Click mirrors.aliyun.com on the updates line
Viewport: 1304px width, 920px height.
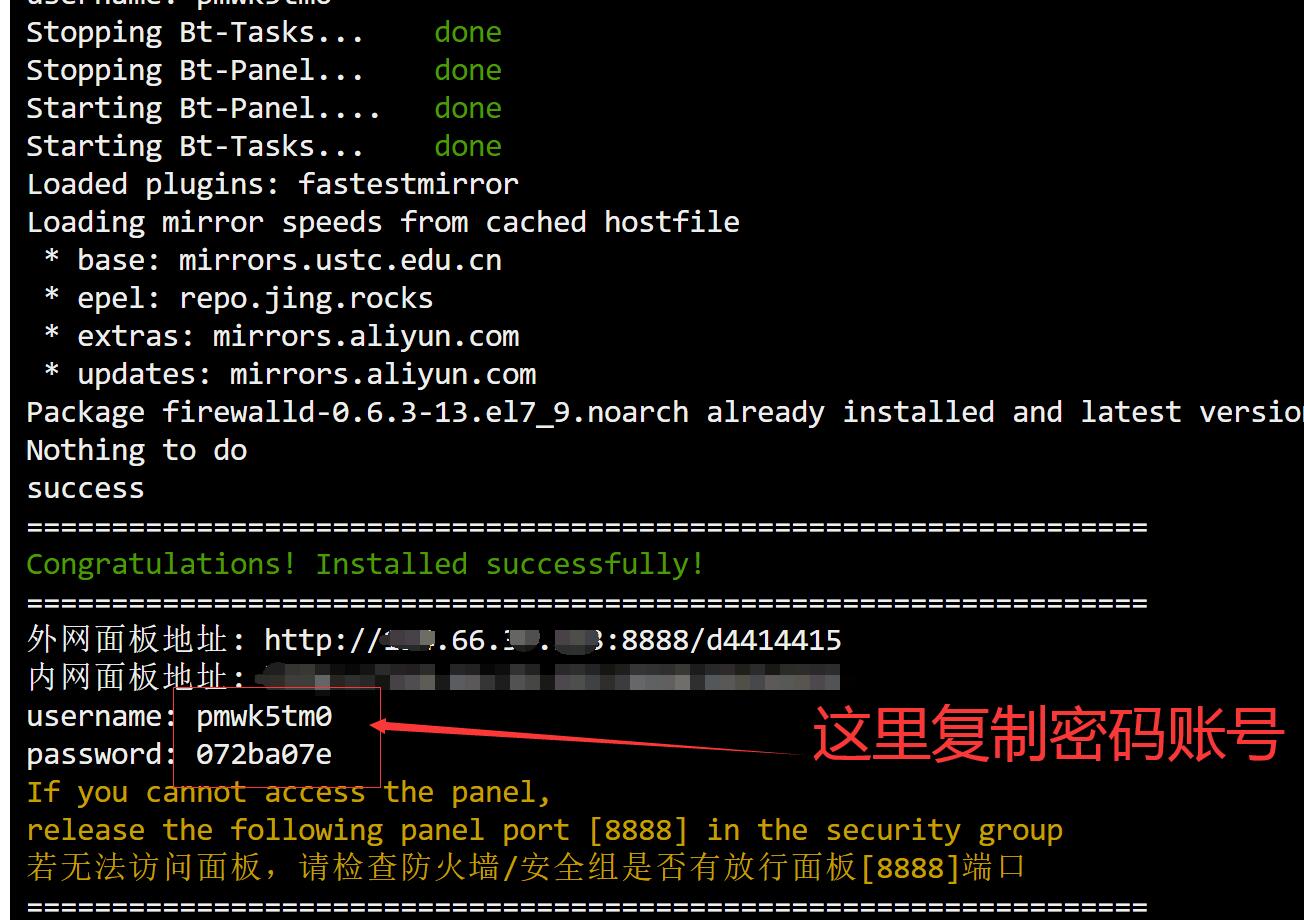[x=383, y=374]
